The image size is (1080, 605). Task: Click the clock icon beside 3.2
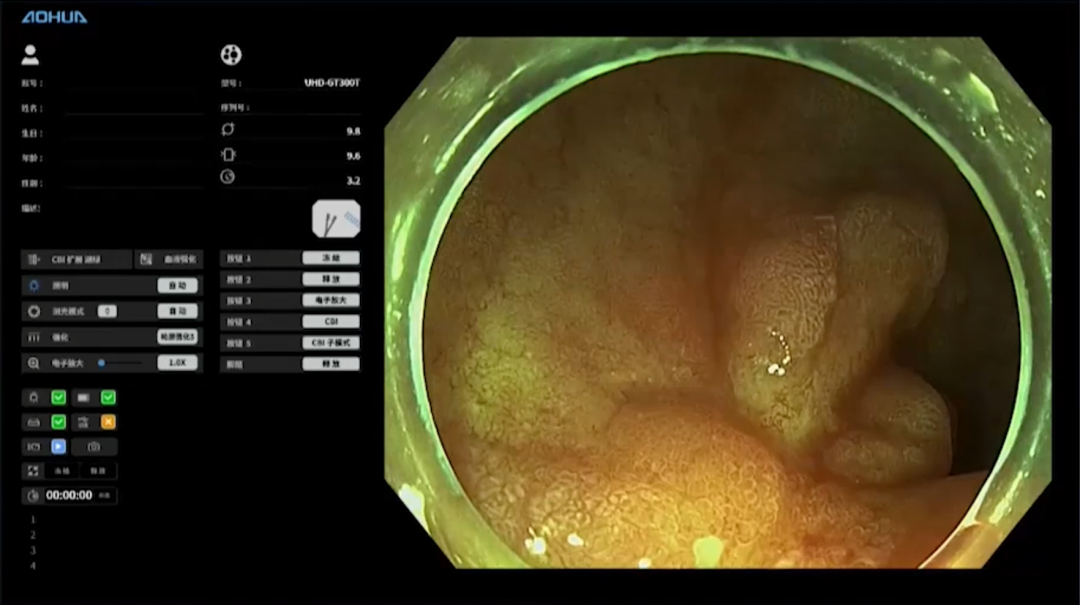tap(227, 177)
